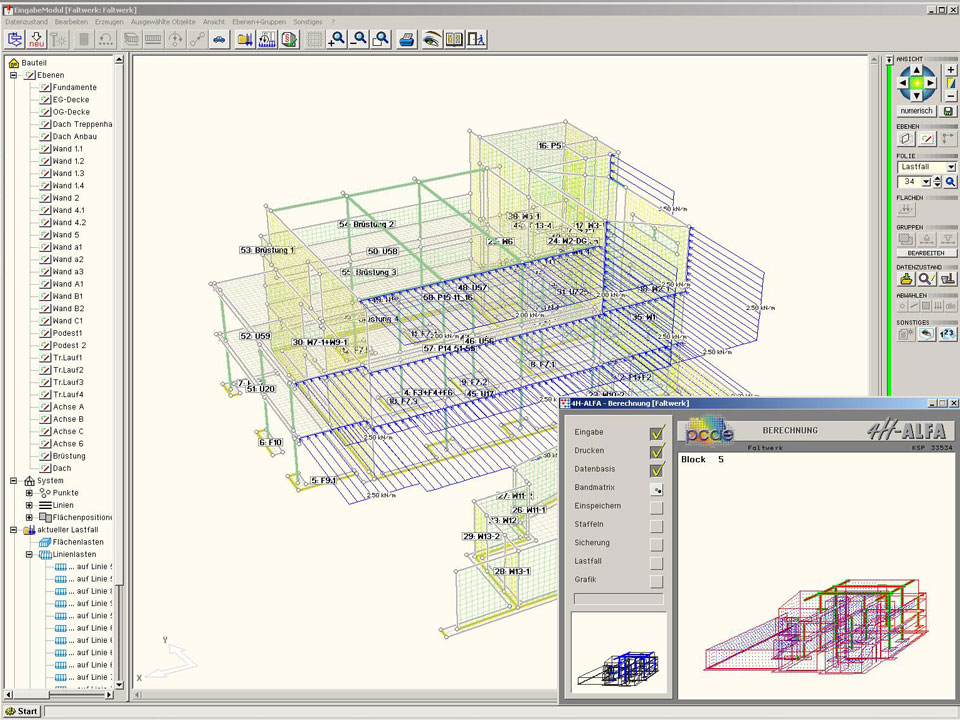Toggle the Datenbasis checkbox
This screenshot has width=960, height=720.
pyautogui.click(x=656, y=469)
